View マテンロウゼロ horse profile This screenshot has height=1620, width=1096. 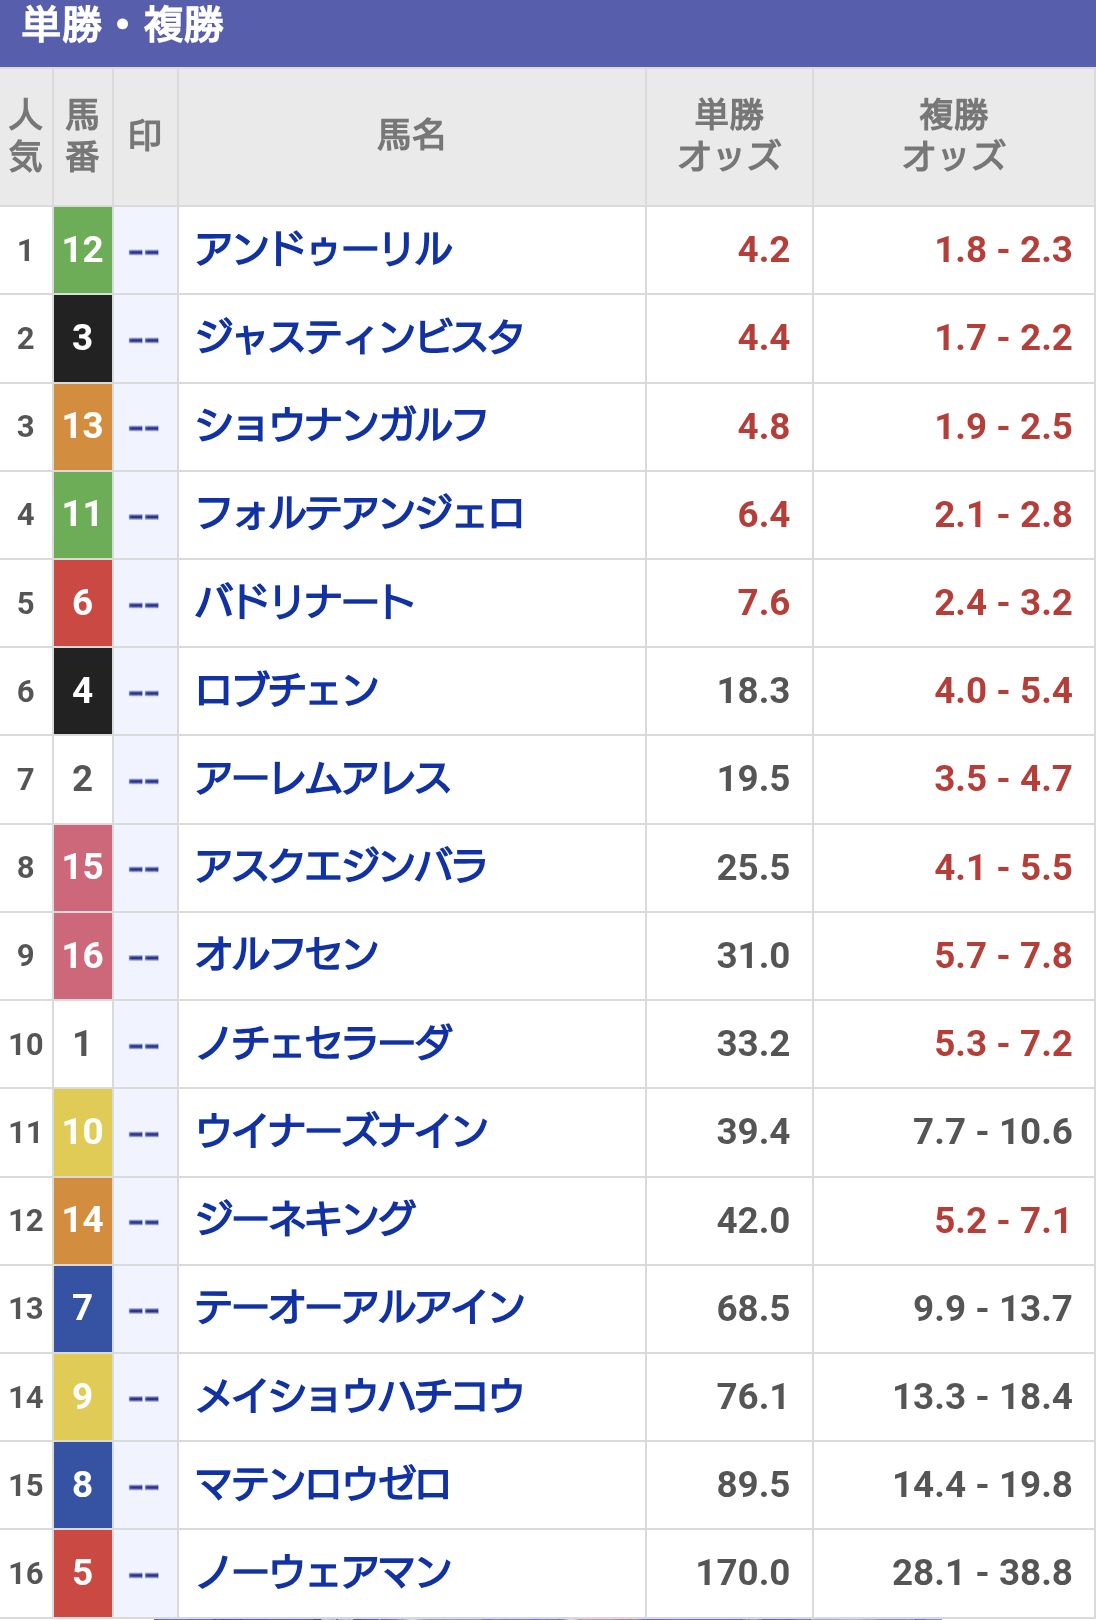[323, 1484]
